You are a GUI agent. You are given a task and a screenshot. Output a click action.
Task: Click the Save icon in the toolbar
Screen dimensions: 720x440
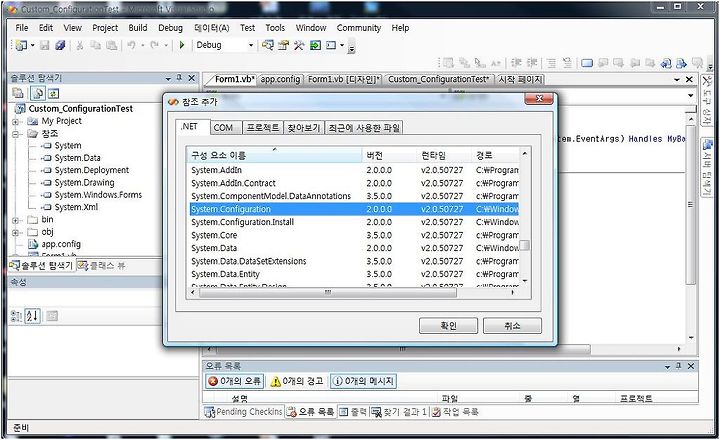coord(45,45)
